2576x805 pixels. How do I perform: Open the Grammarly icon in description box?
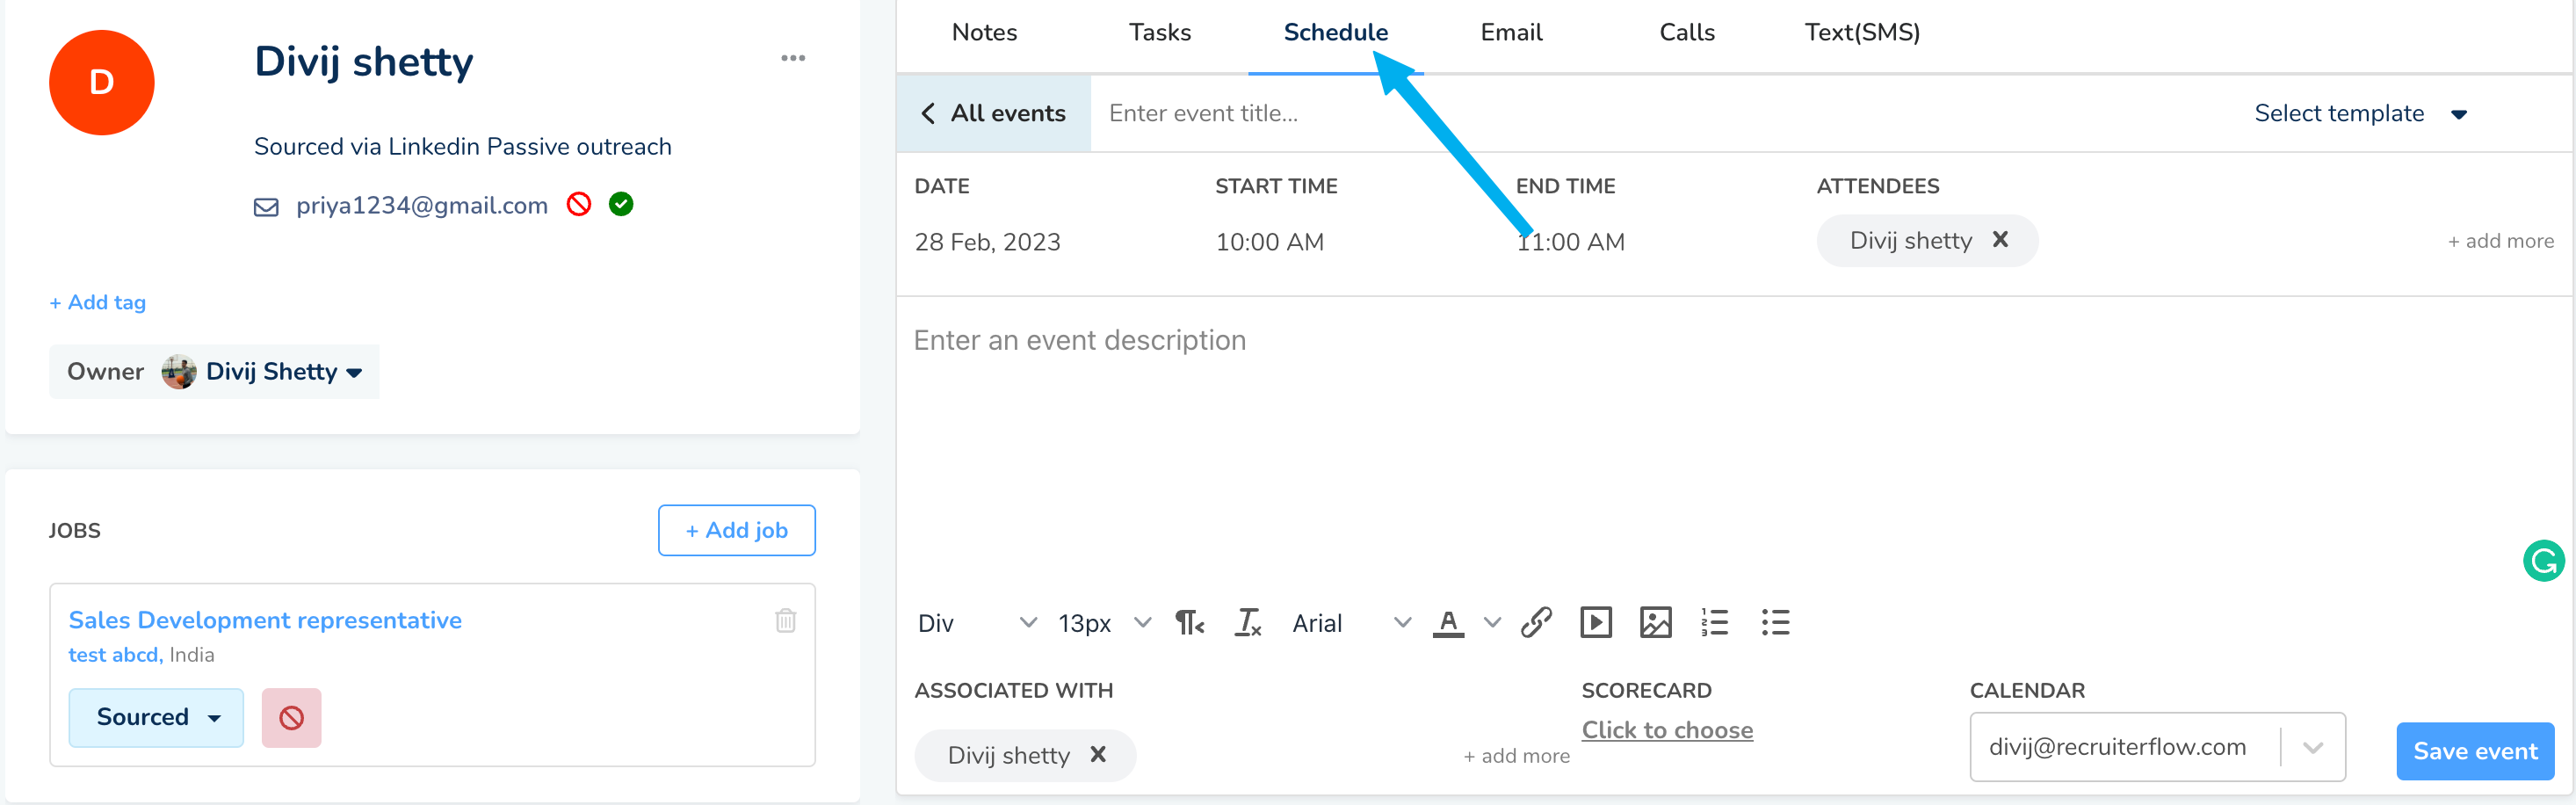coord(2542,560)
